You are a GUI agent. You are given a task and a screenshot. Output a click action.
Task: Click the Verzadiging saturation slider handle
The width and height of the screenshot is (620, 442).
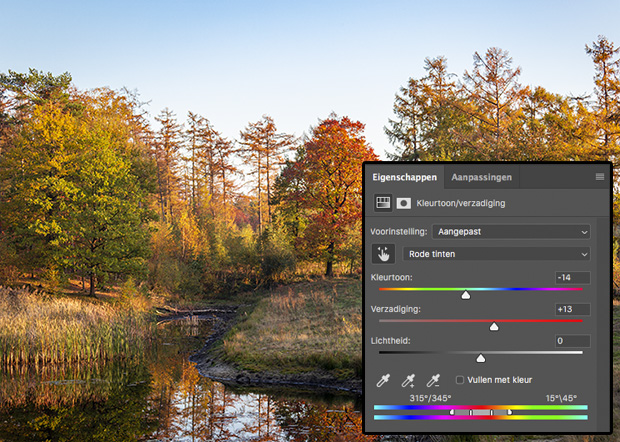(494, 327)
